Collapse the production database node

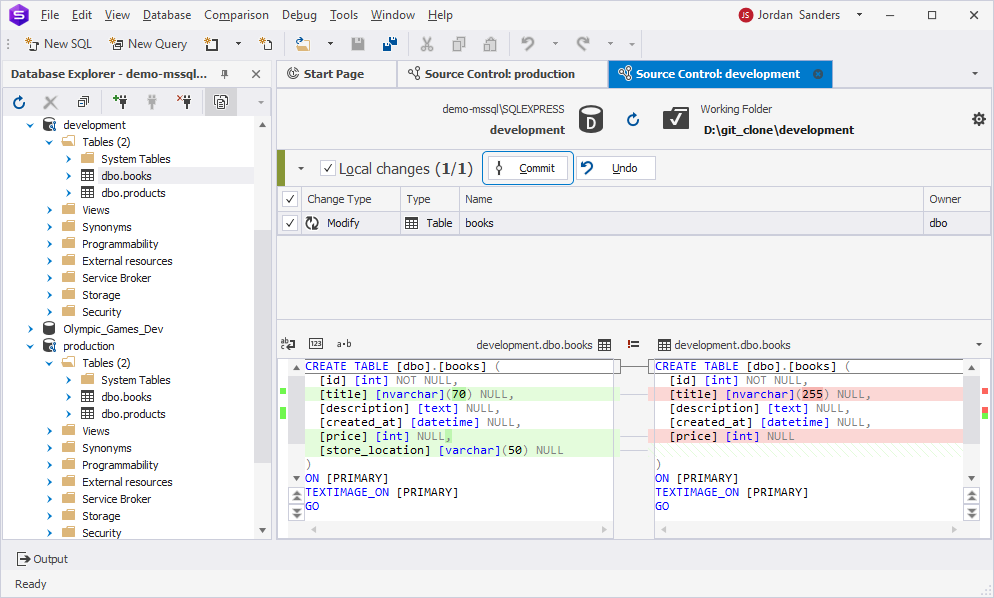tap(30, 346)
